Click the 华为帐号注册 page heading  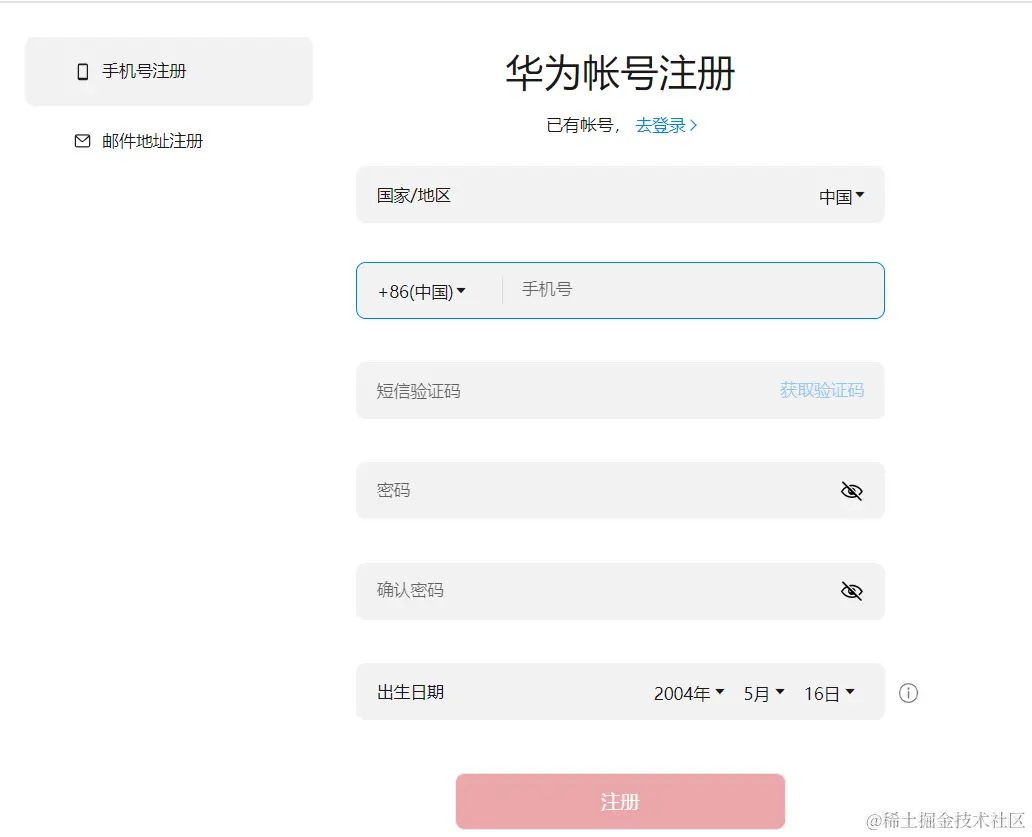pyautogui.click(x=619, y=72)
